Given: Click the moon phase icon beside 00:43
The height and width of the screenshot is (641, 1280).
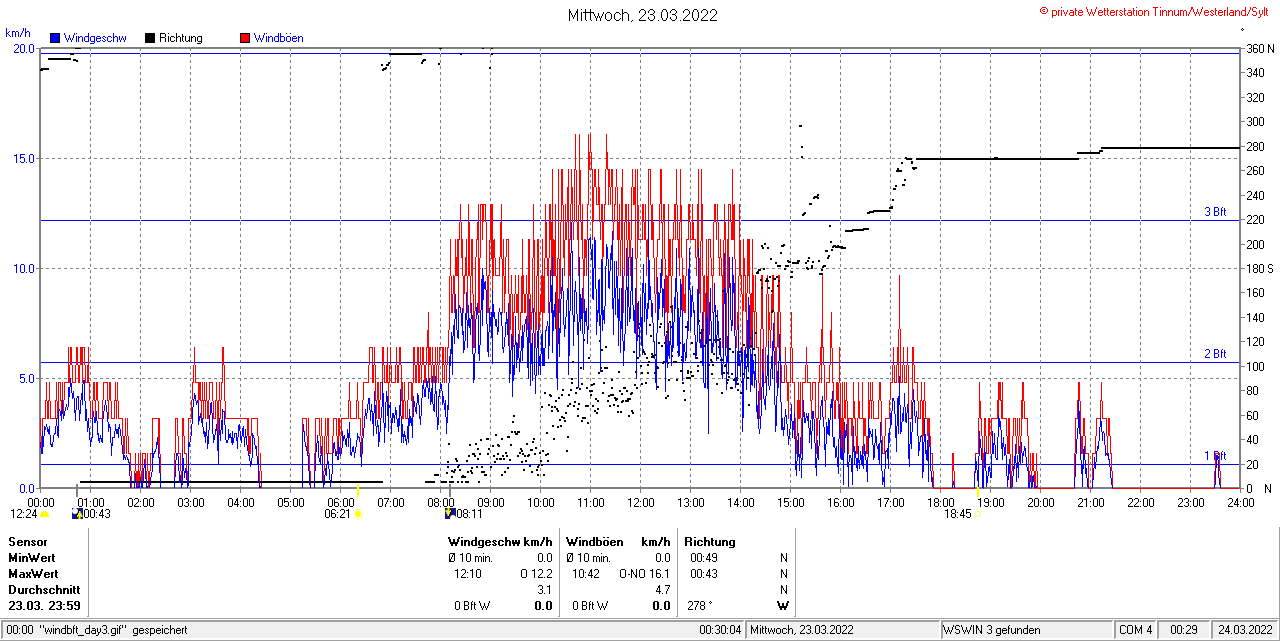Looking at the screenshot, I should (x=77, y=514).
